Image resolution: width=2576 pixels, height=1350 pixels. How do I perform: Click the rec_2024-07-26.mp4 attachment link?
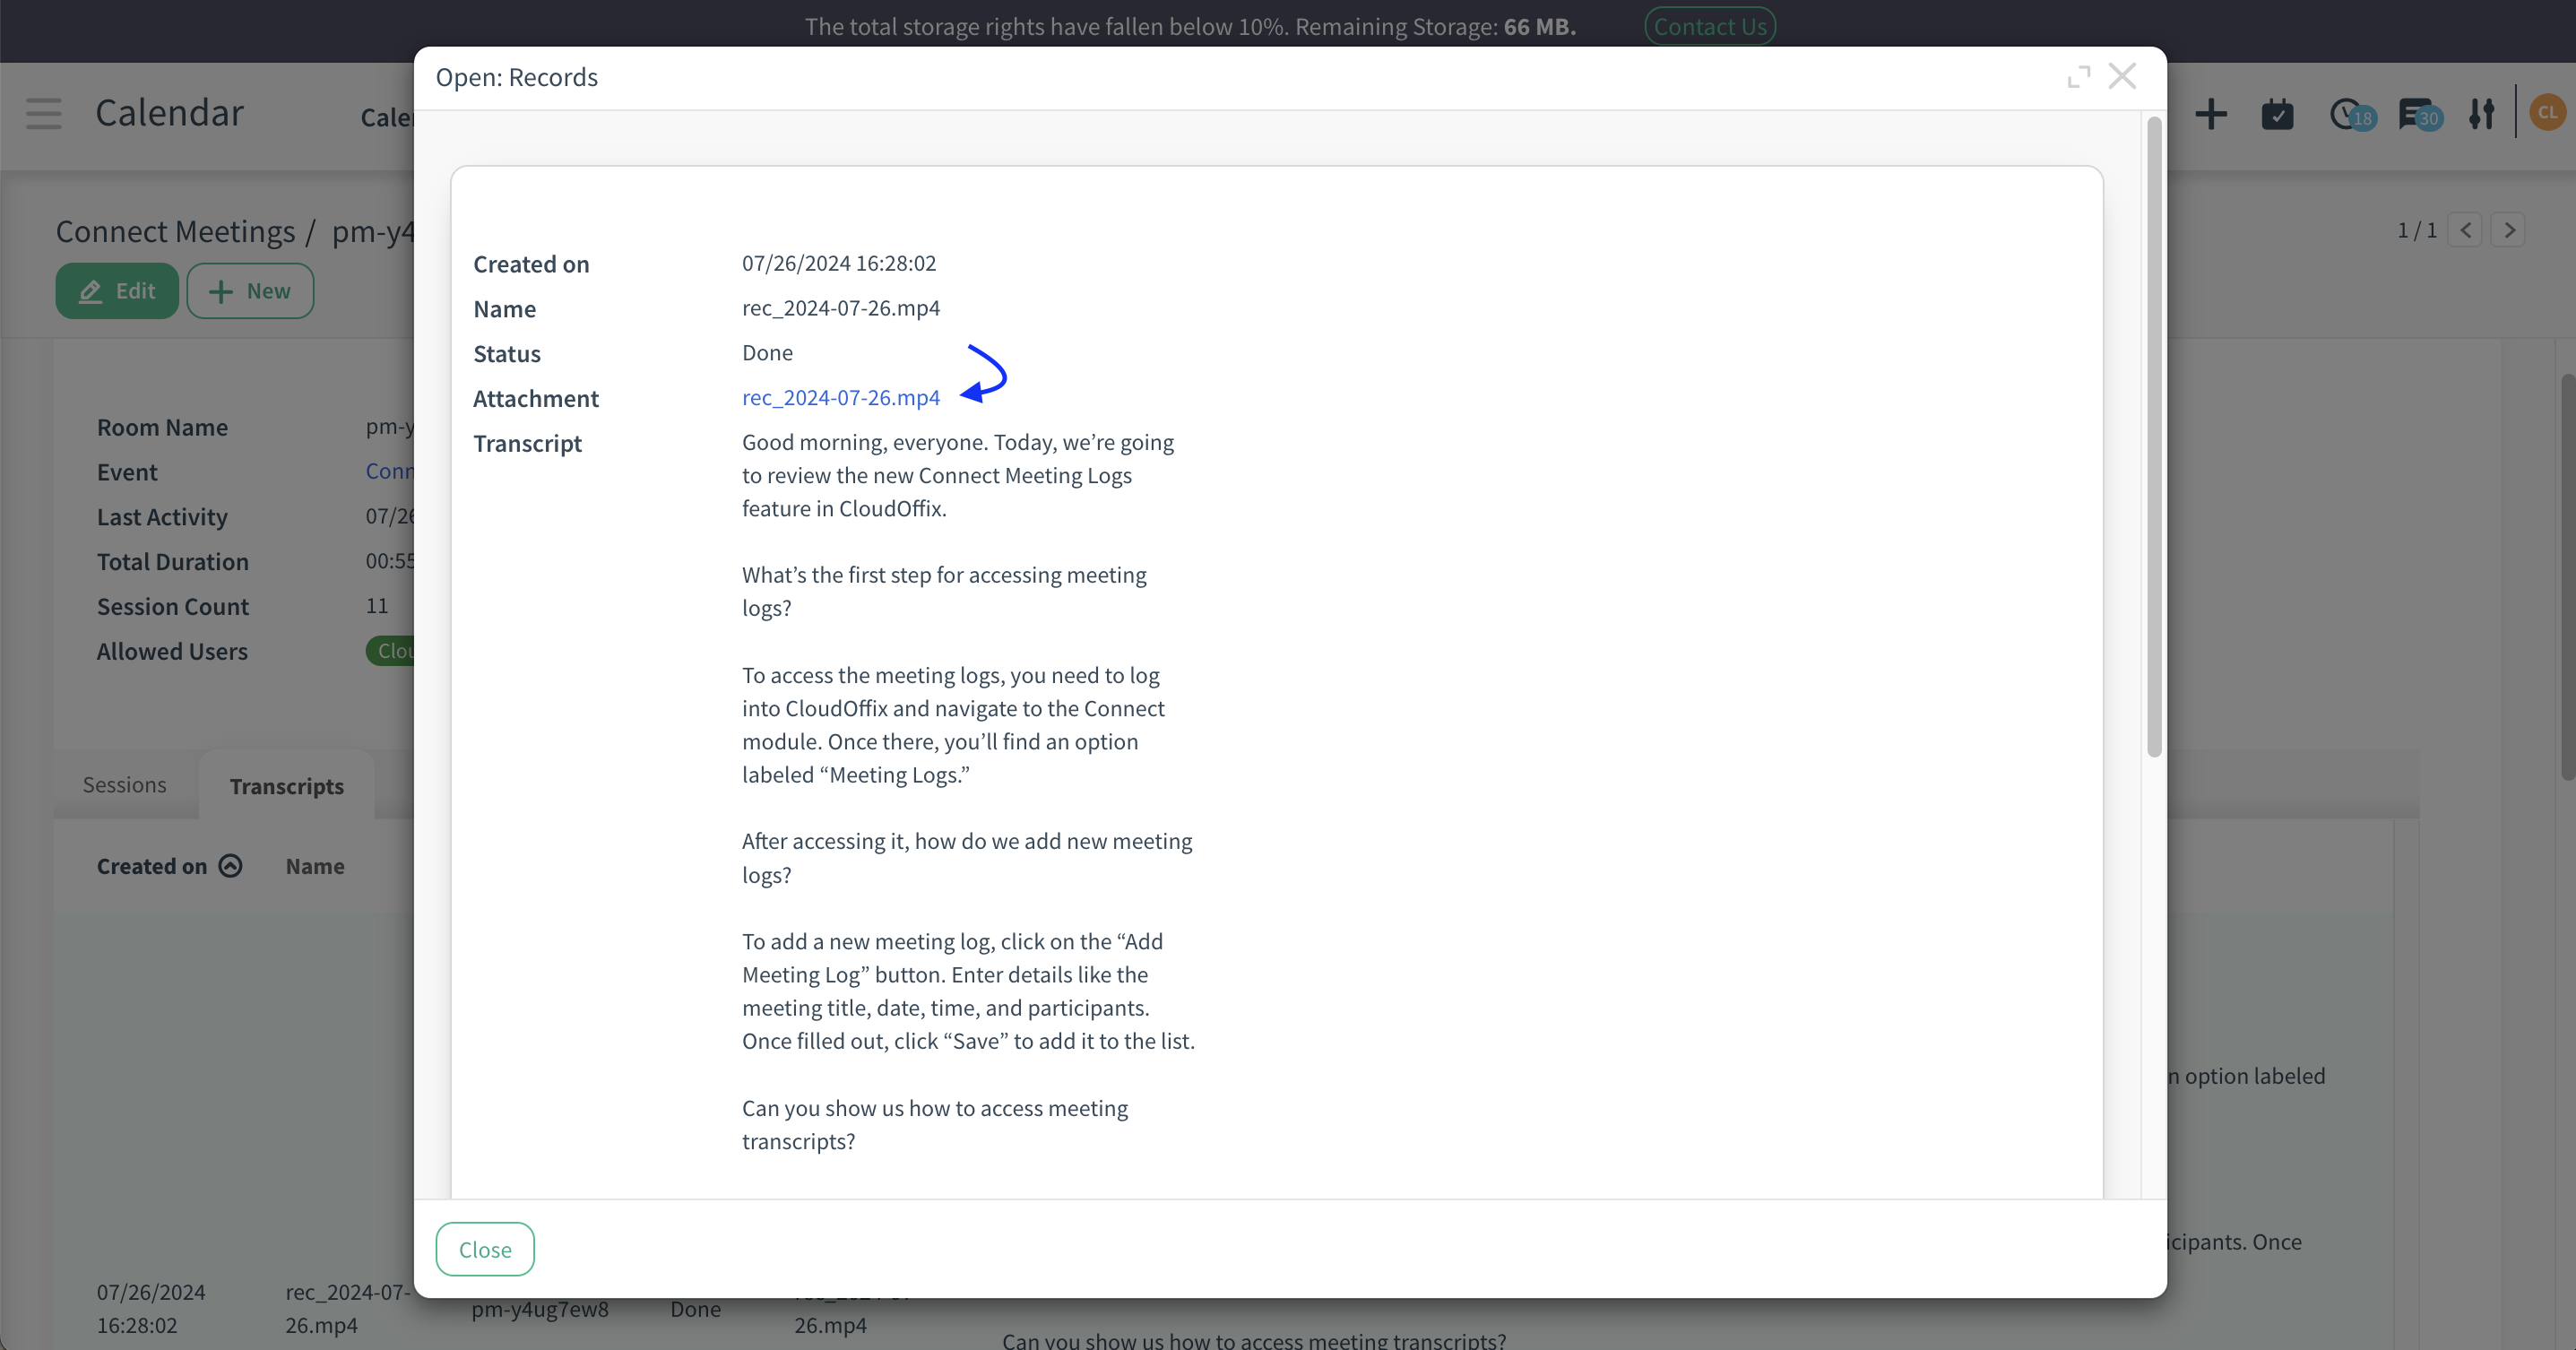(842, 397)
